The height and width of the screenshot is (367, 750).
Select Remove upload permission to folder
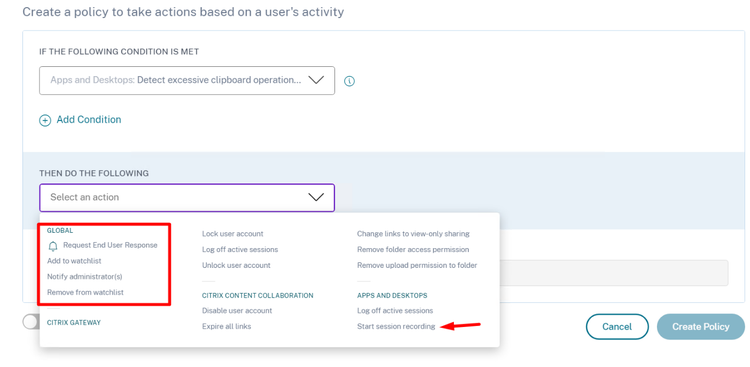[x=417, y=265]
